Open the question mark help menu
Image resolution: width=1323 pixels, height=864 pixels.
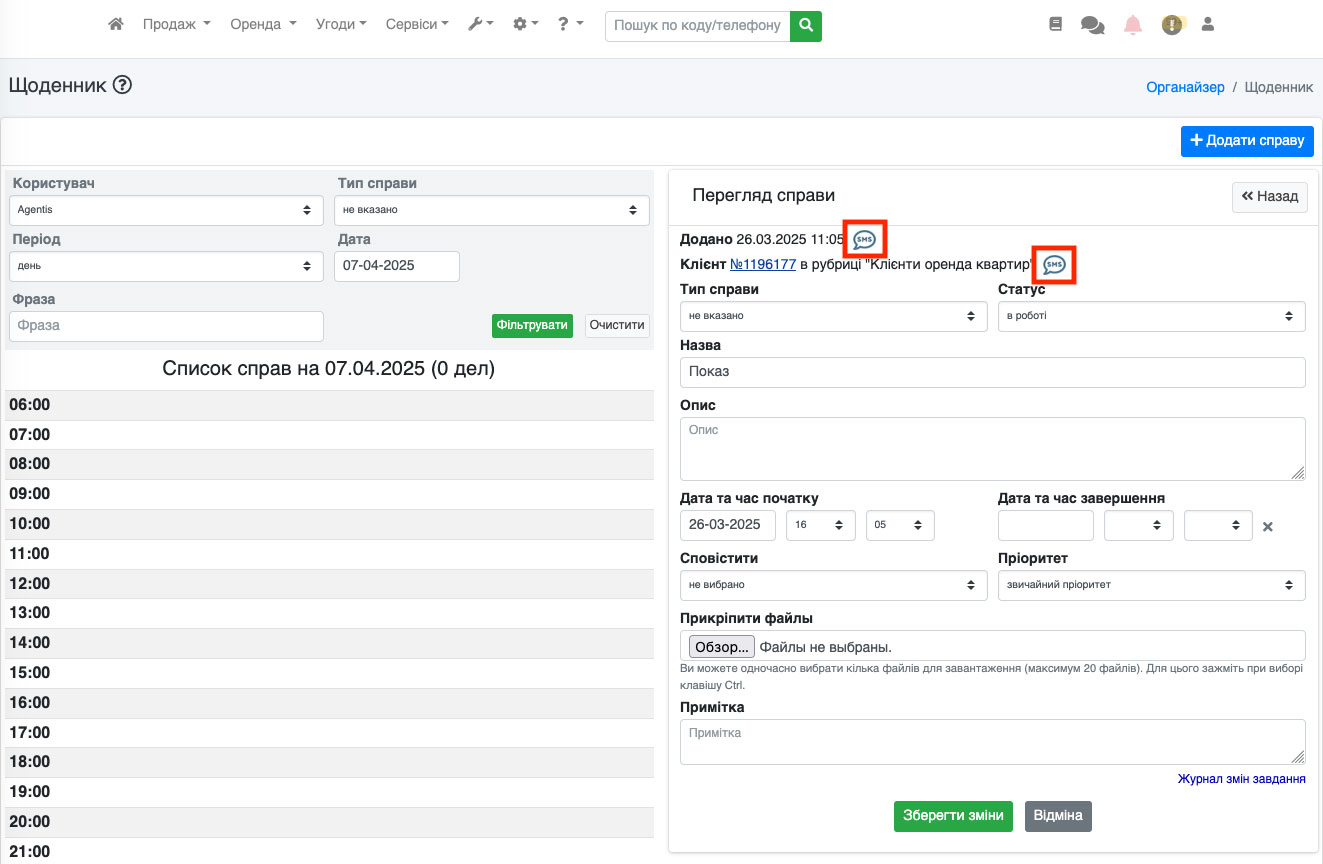570,25
